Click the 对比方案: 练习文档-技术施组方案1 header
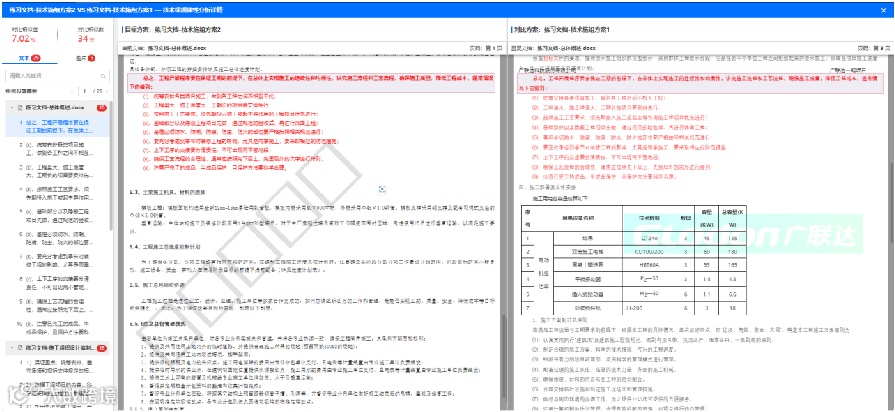 click(562, 29)
